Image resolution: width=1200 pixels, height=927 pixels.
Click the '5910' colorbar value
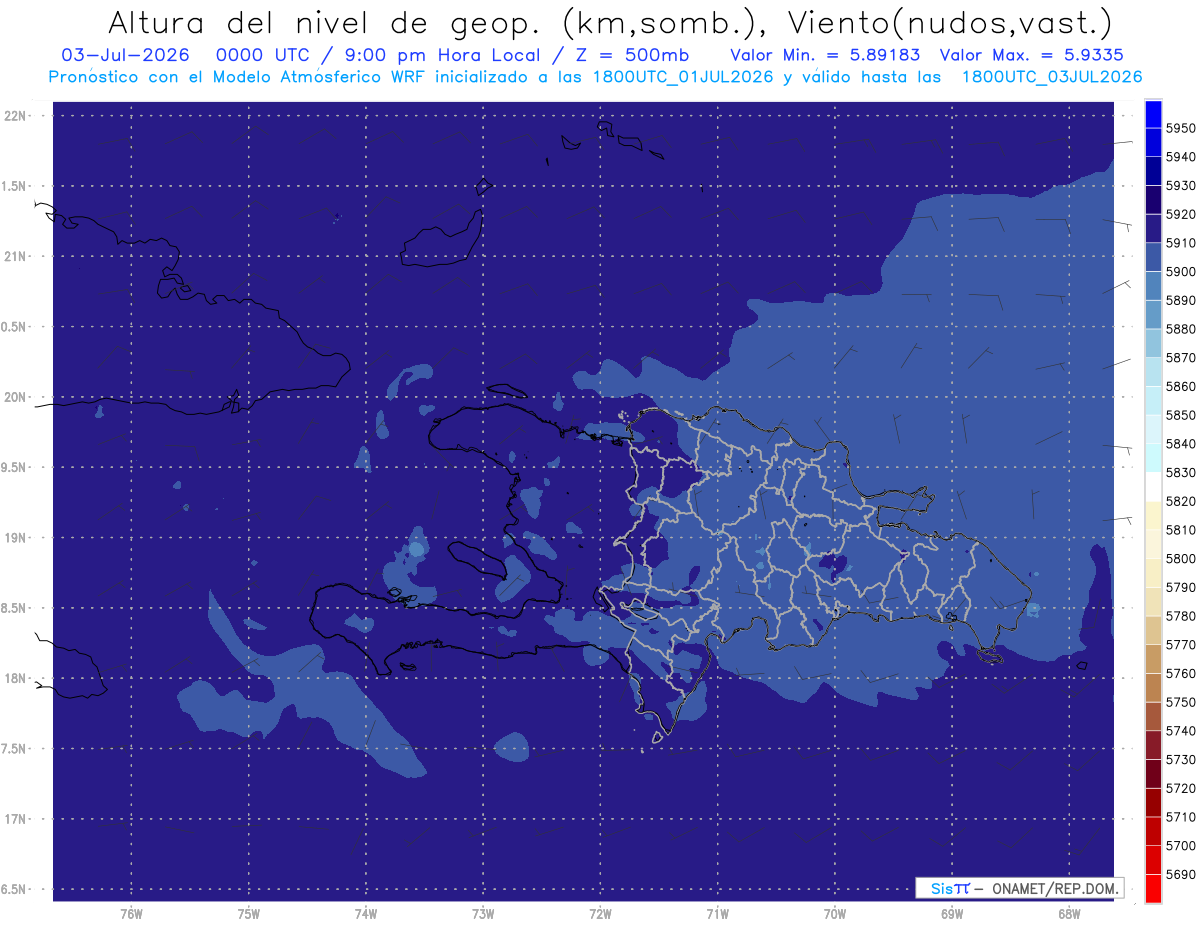[x=1181, y=243]
